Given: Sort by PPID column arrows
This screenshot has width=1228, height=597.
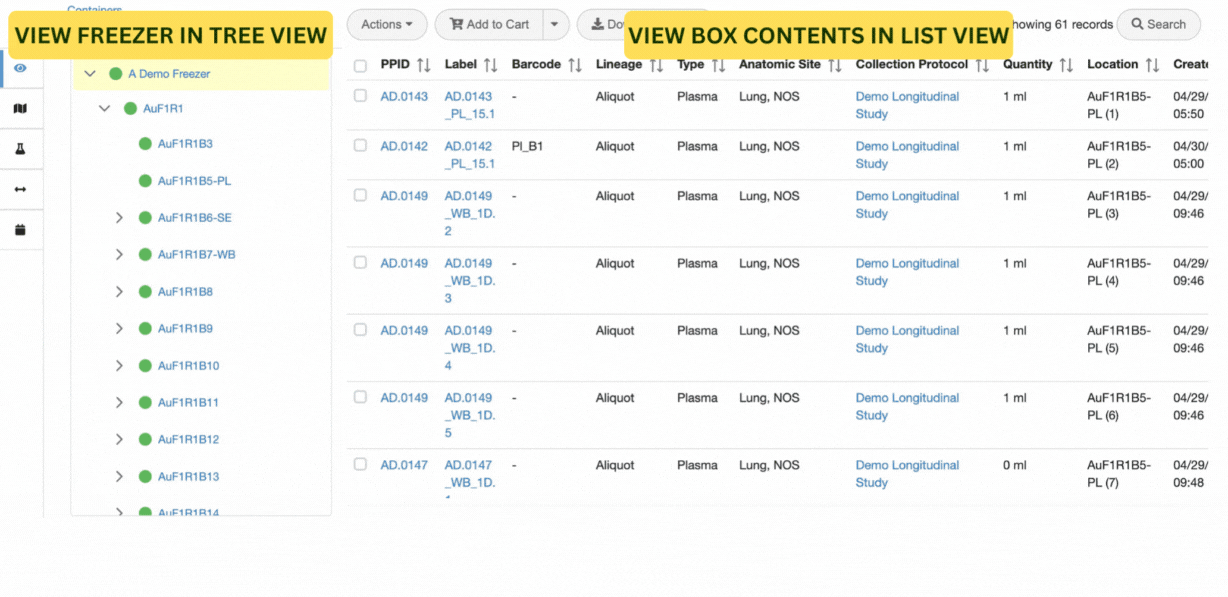Looking at the screenshot, I should [x=423, y=65].
